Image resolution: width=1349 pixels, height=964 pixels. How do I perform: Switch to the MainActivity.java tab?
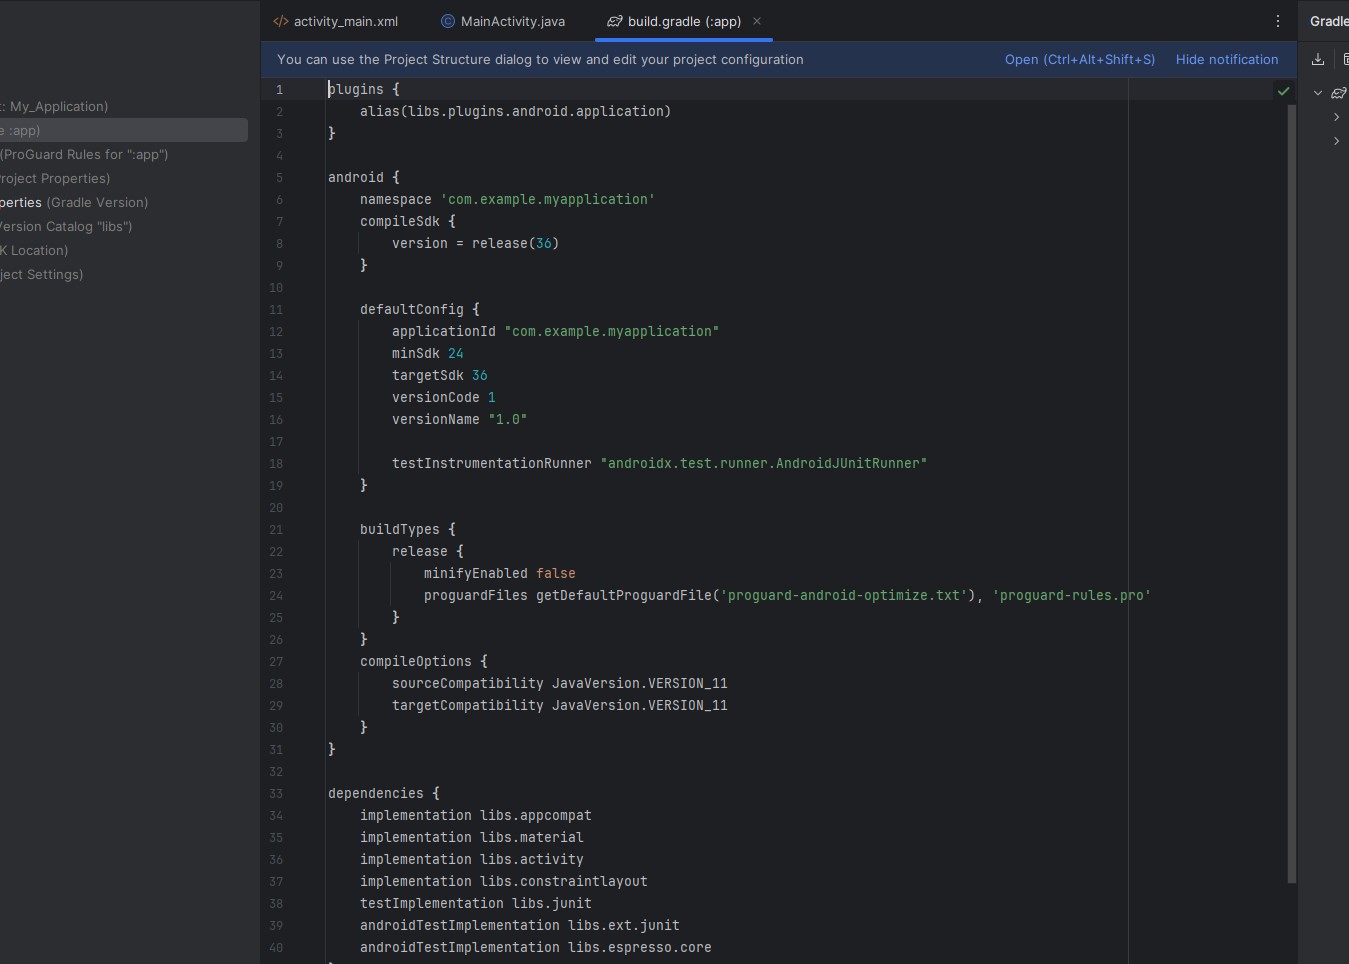click(512, 21)
